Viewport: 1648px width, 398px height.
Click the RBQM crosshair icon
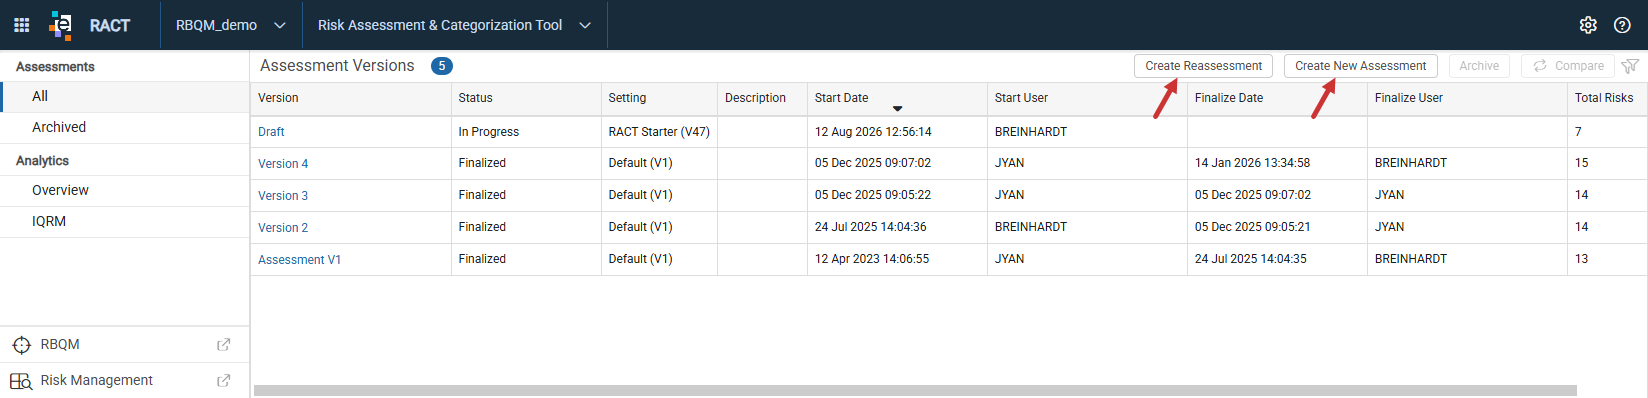click(21, 345)
